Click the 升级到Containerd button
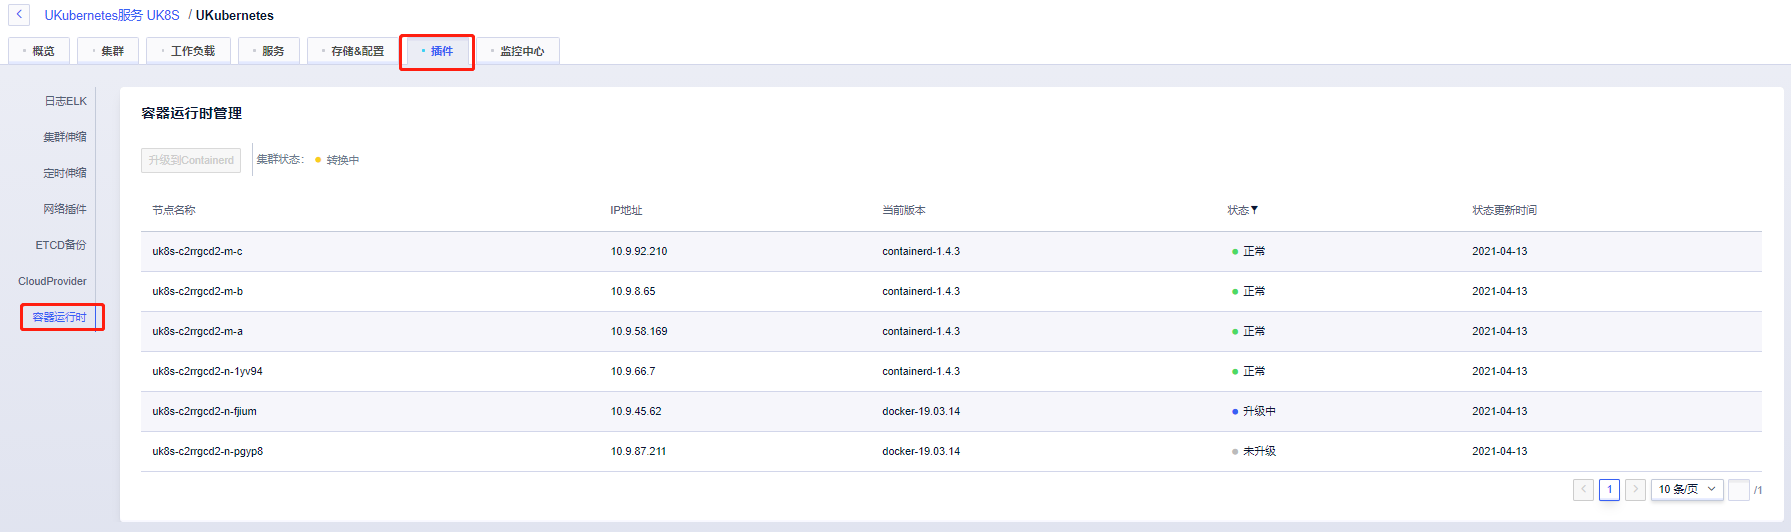The image size is (1791, 532). coord(191,160)
